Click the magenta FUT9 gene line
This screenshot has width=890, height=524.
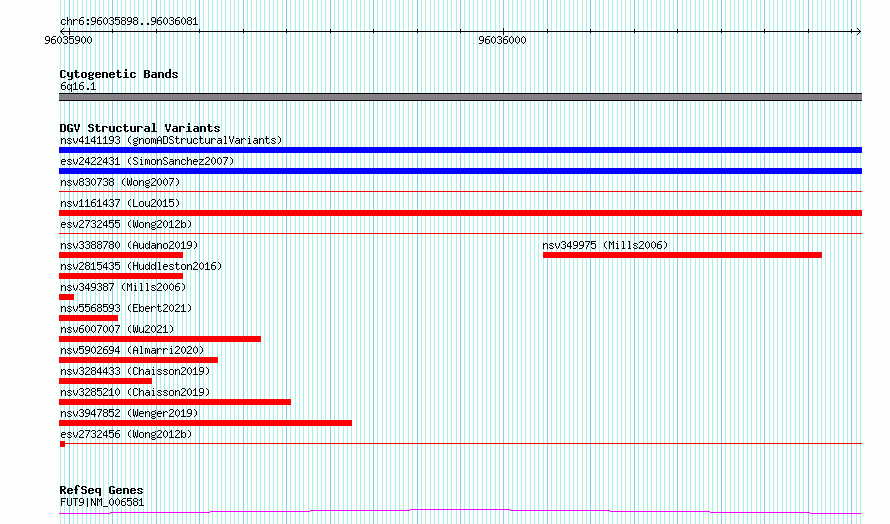(460, 512)
